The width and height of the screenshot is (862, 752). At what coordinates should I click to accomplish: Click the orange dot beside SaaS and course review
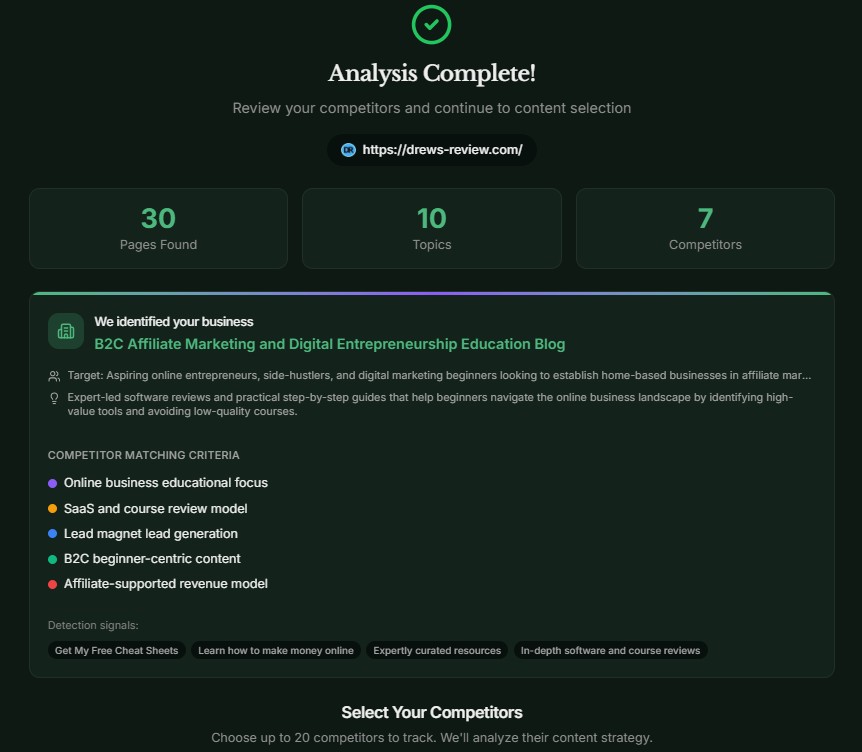click(53, 508)
